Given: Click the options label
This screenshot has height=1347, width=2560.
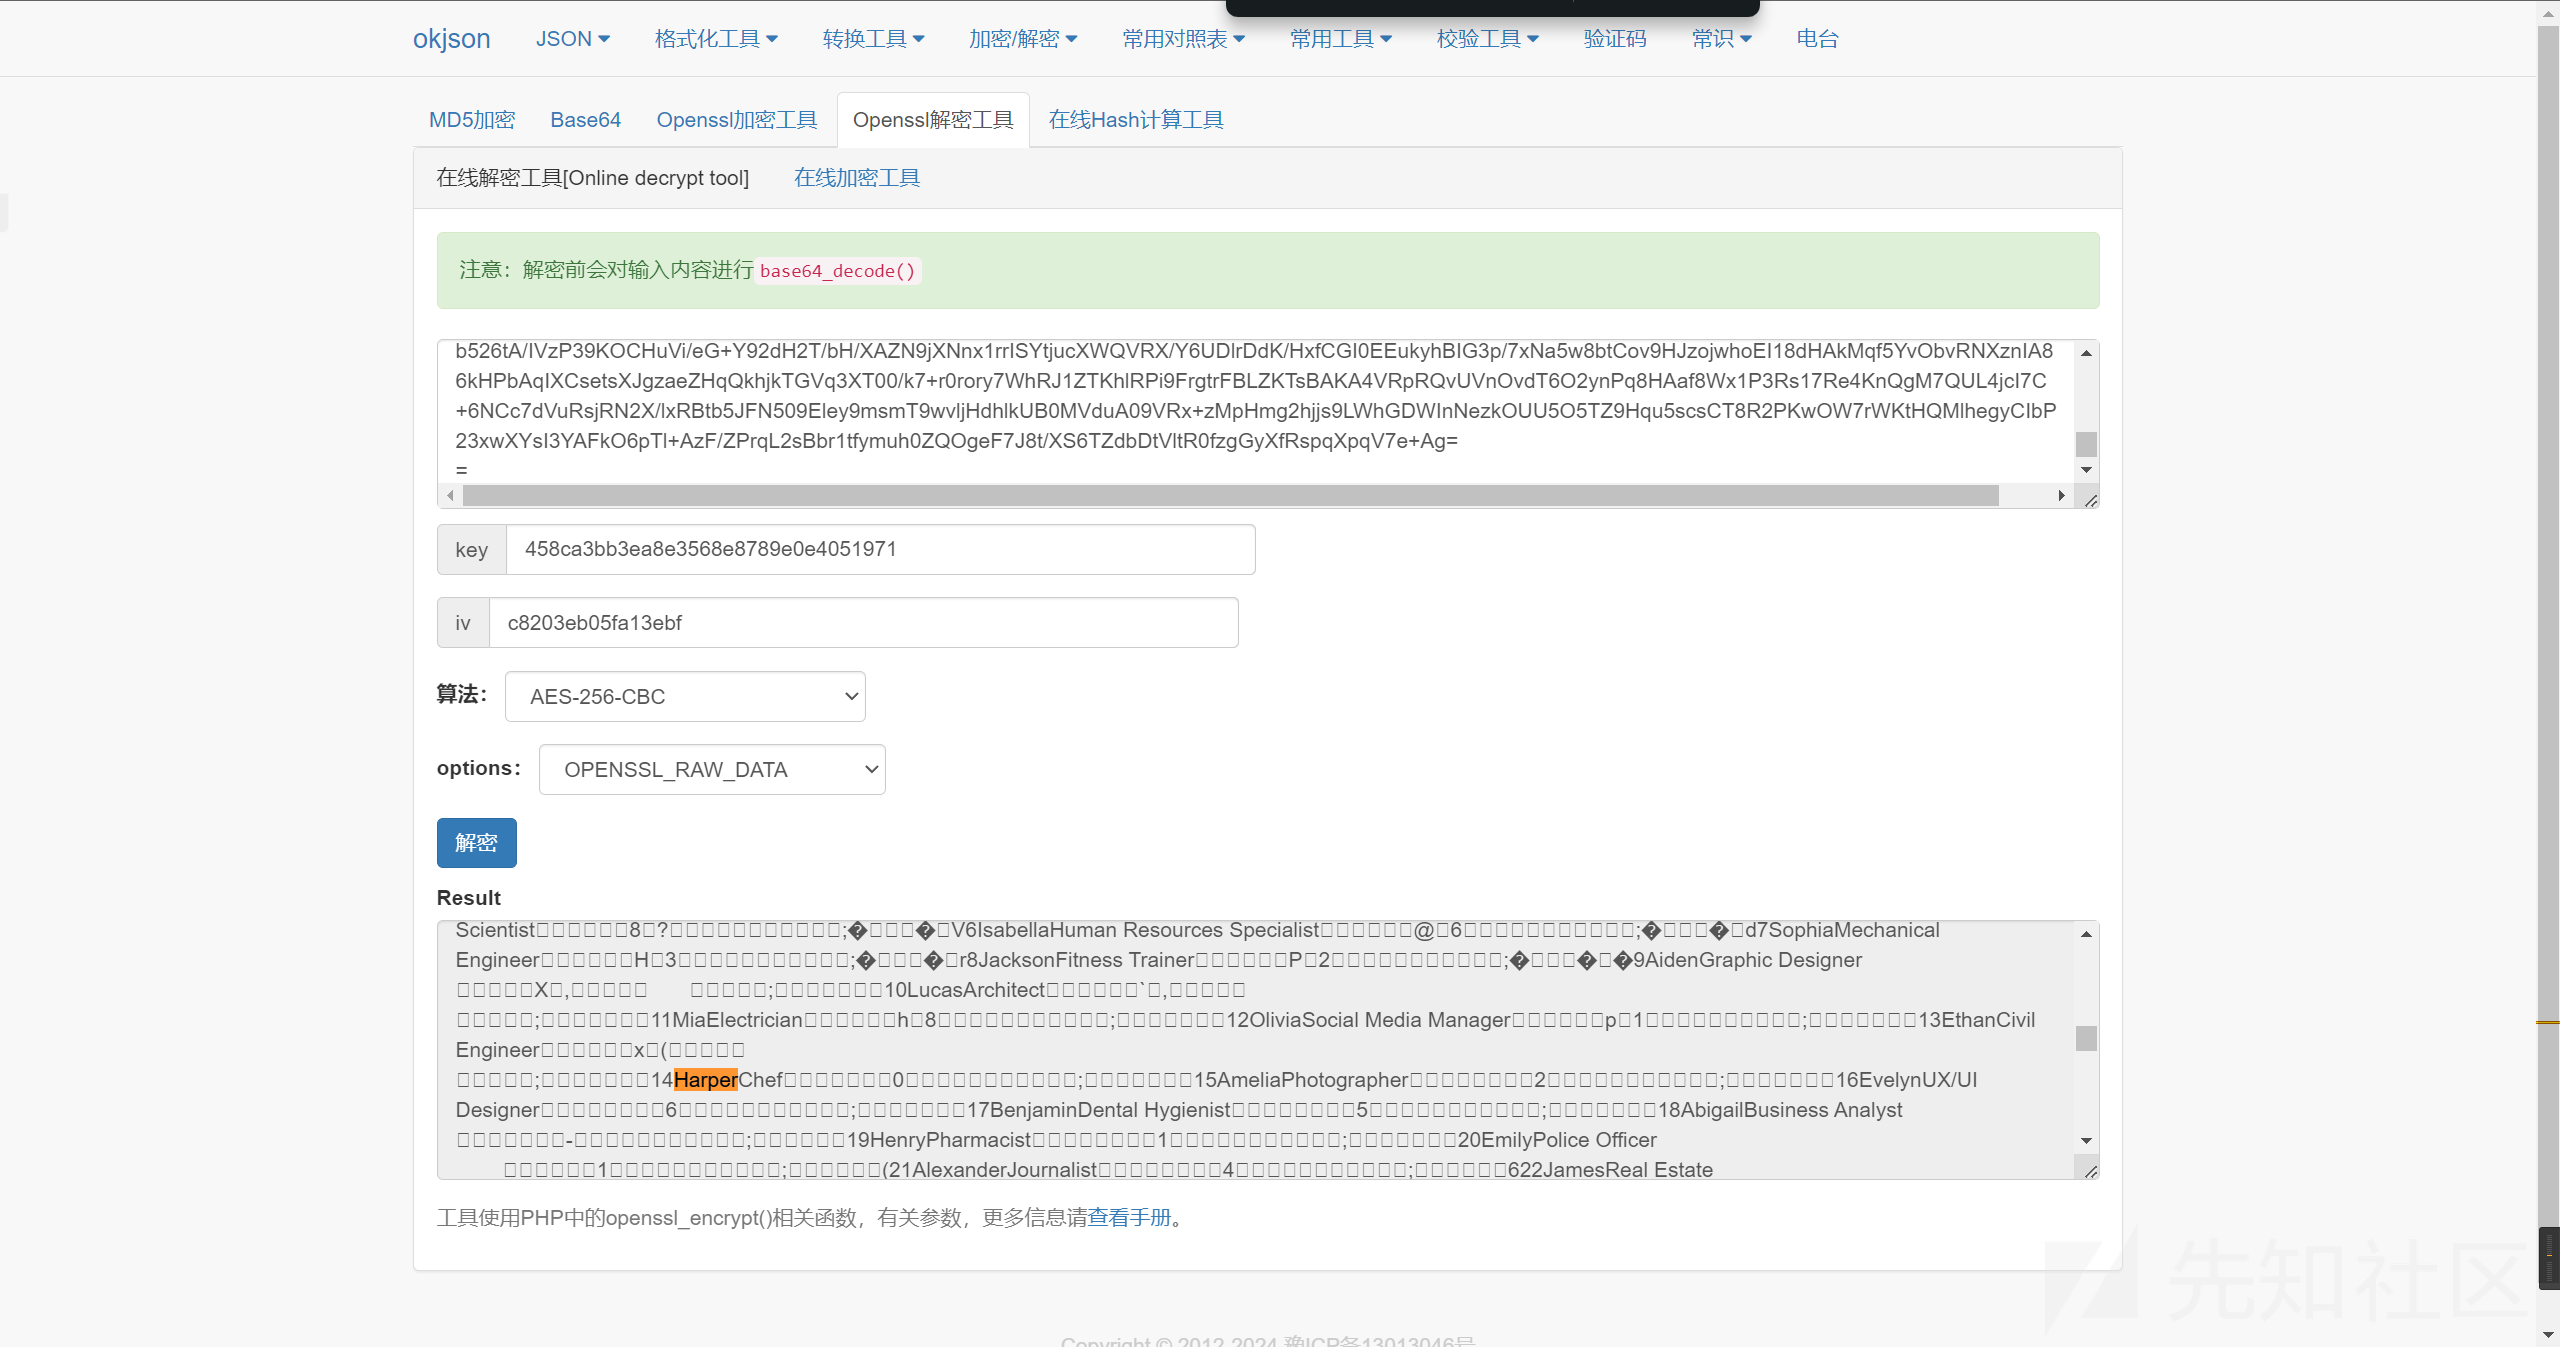Looking at the screenshot, I should (479, 768).
